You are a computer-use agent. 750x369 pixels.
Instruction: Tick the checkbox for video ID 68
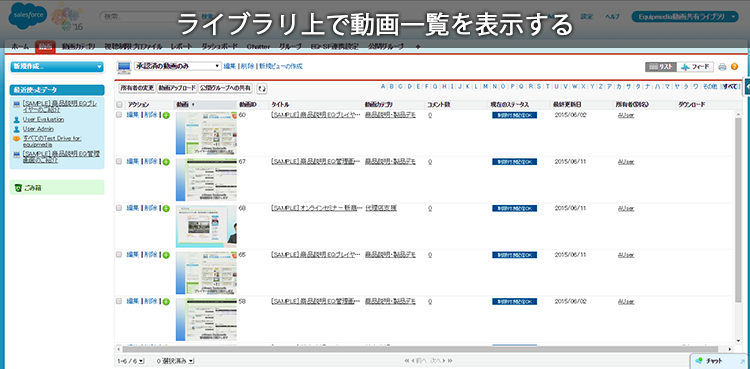click(119, 208)
